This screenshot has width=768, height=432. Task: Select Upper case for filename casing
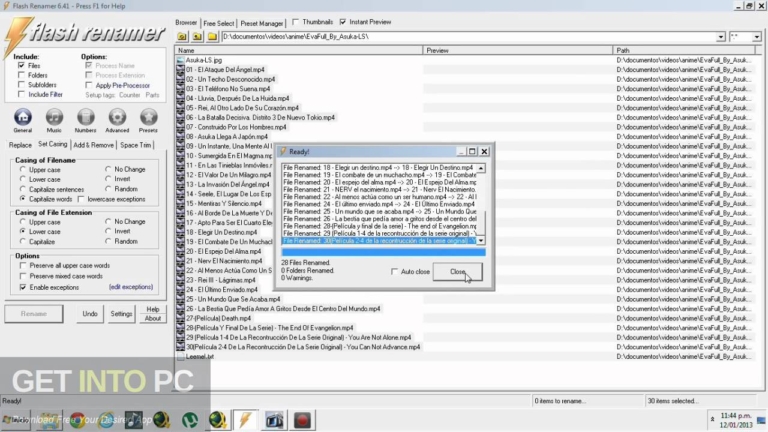point(23,169)
